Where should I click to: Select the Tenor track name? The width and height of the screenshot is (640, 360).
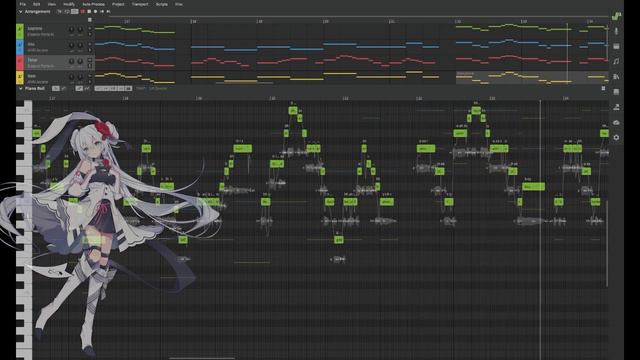point(32,60)
